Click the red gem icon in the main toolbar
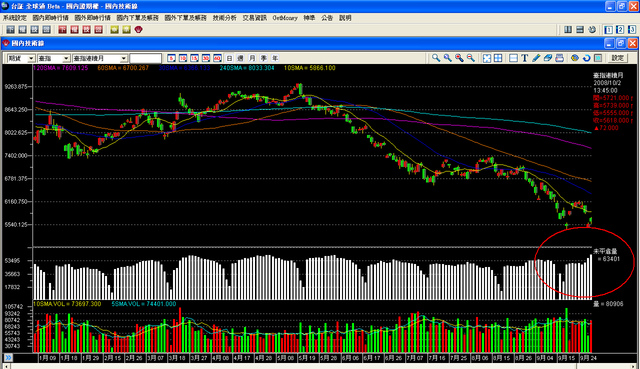Screen dimensions: 640x369 [x=139, y=29]
